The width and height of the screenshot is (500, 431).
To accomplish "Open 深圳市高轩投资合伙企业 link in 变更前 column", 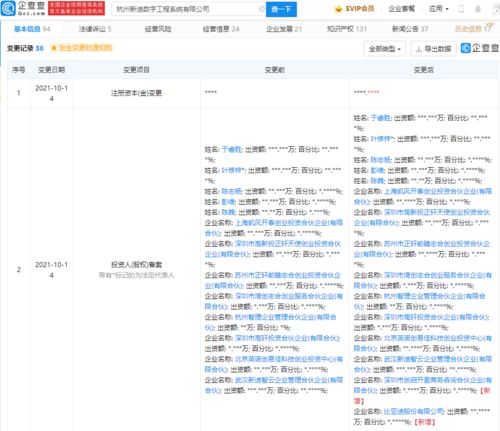I will 287,338.
